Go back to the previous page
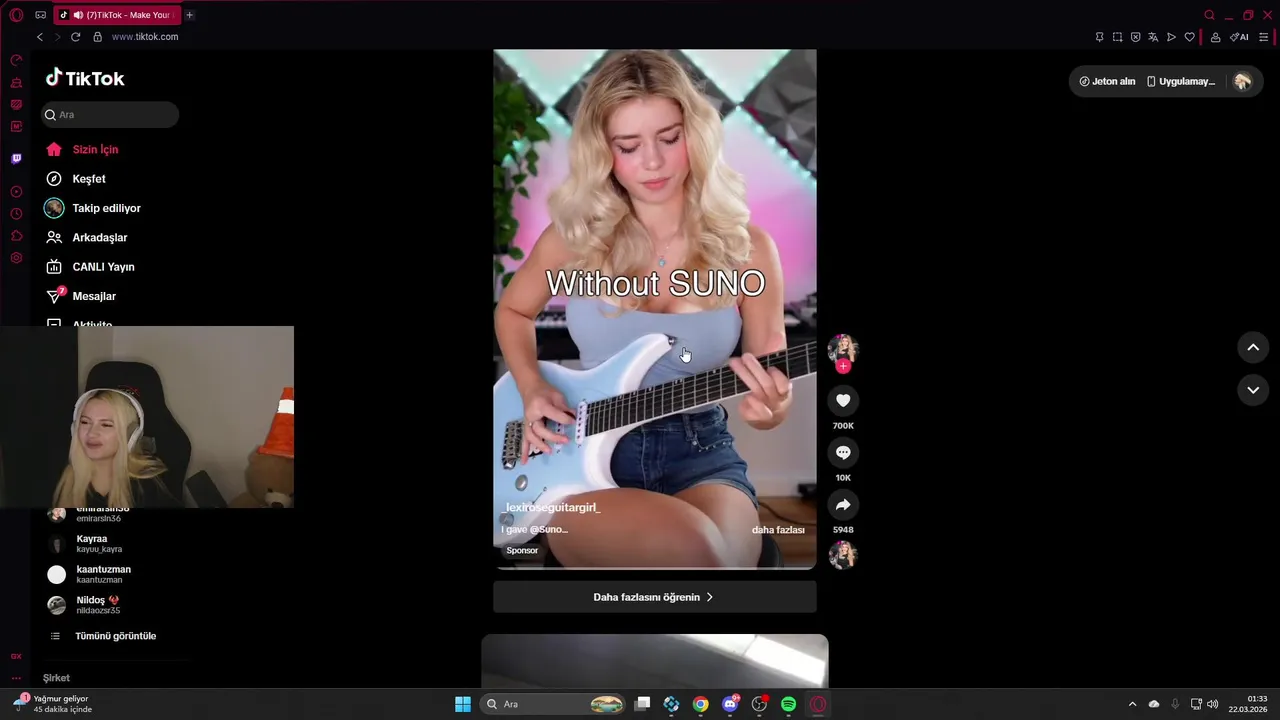 (x=40, y=37)
